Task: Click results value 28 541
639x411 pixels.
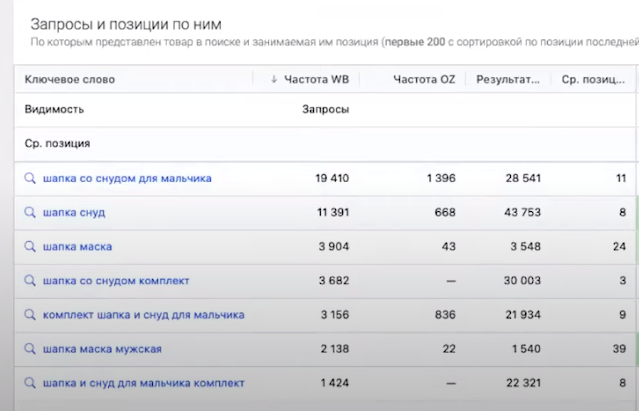Action: tap(523, 178)
